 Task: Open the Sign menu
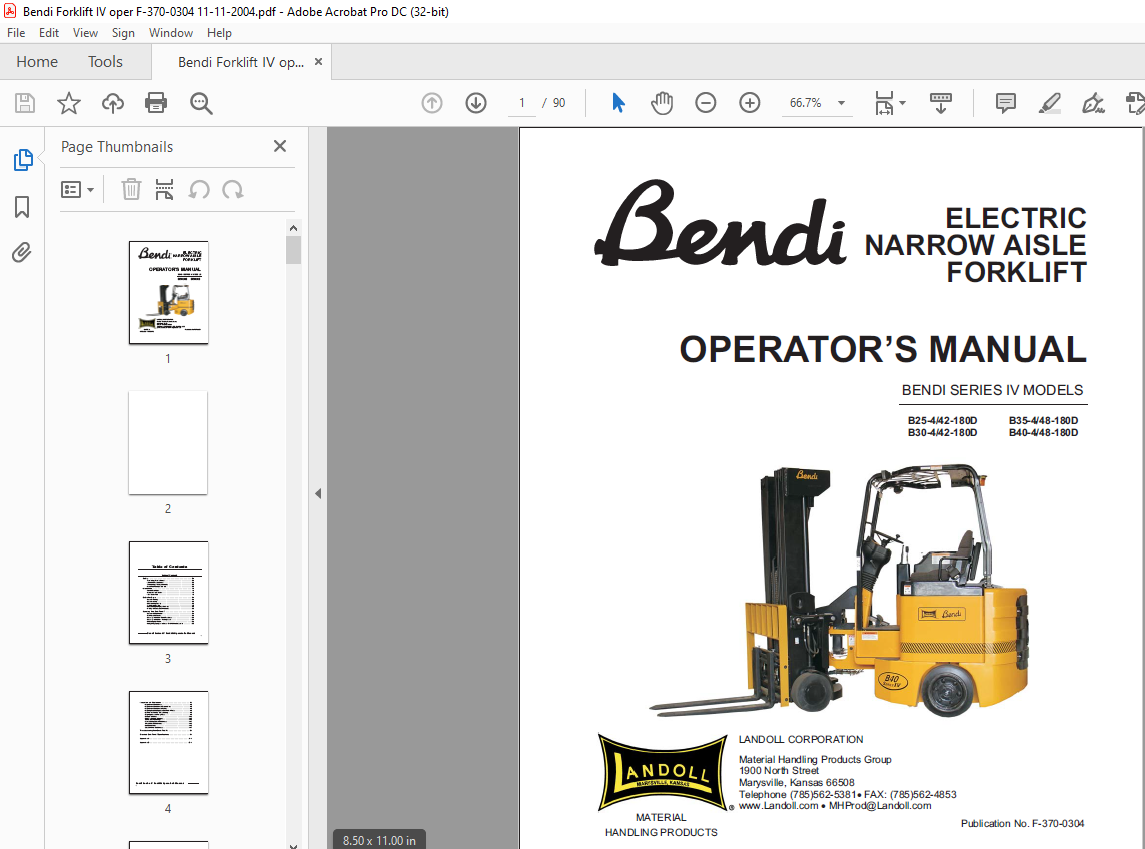(x=123, y=33)
